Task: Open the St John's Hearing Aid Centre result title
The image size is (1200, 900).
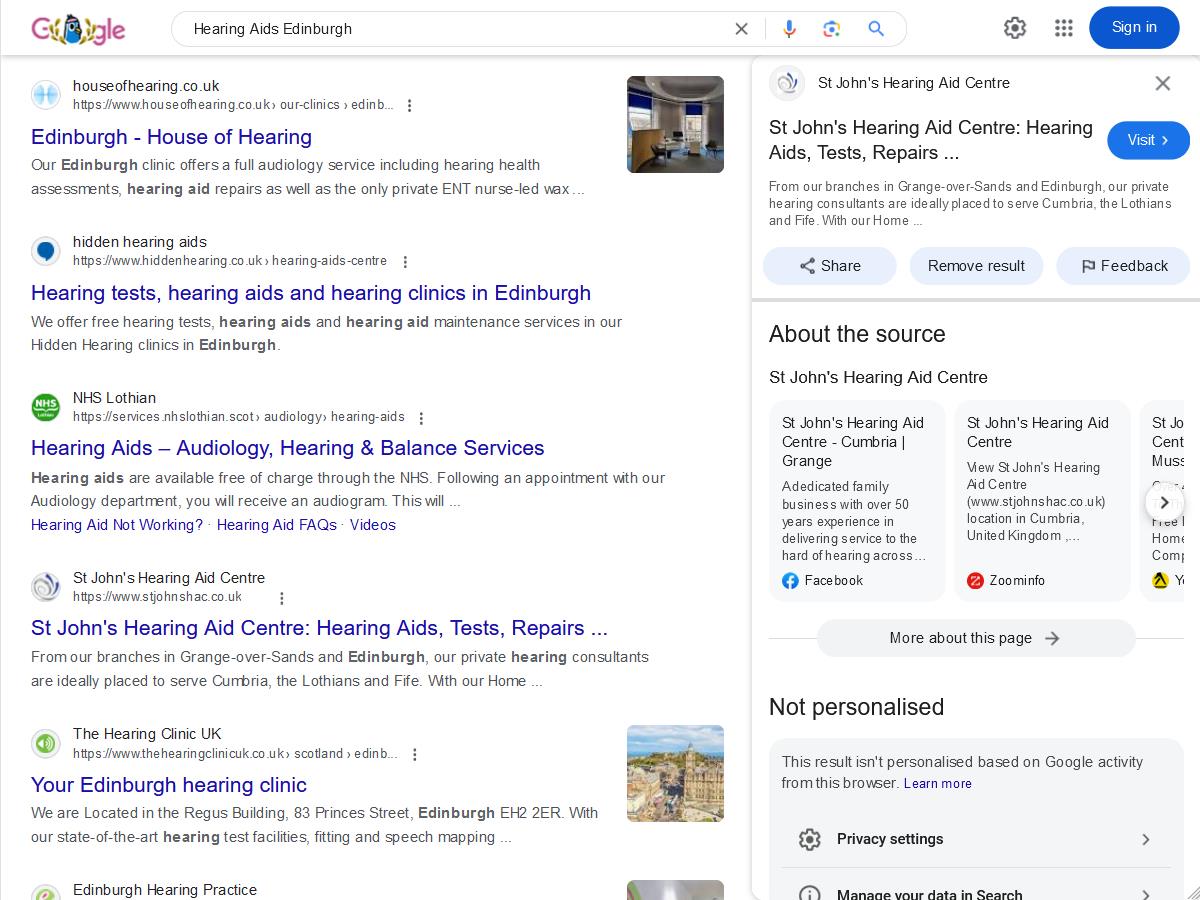Action: 319,628
